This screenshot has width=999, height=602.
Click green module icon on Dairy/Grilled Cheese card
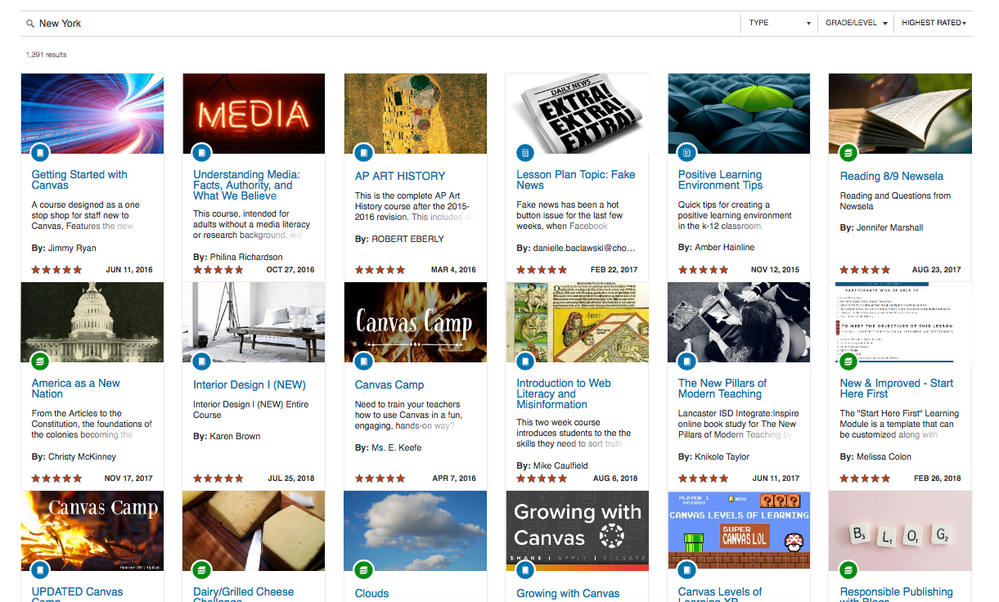(201, 570)
